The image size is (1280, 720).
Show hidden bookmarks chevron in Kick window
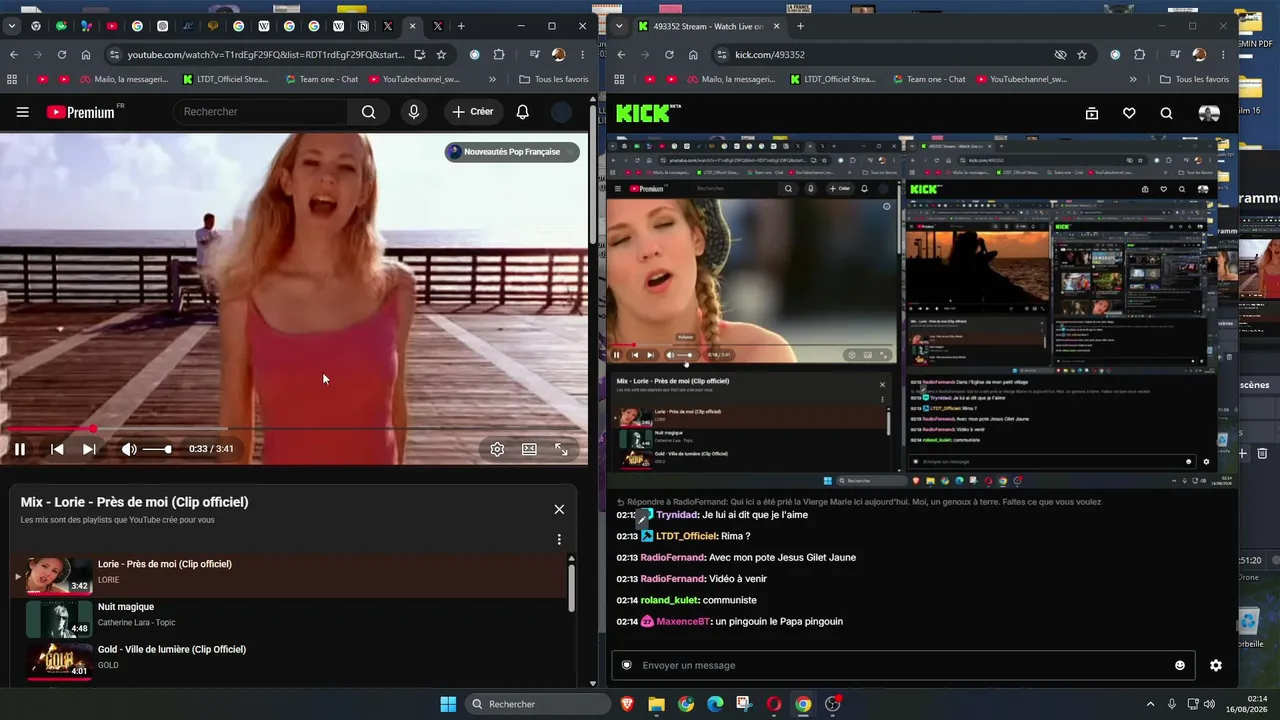pyautogui.click(x=1133, y=79)
